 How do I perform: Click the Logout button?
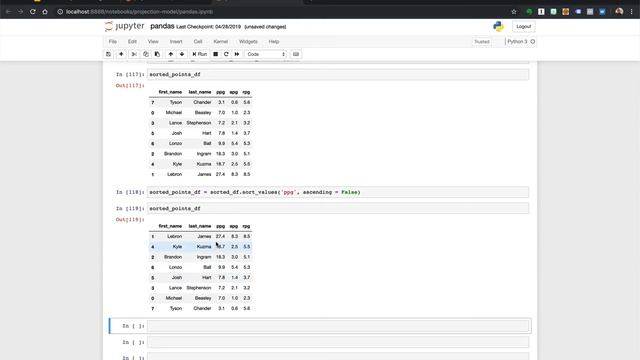click(524, 27)
